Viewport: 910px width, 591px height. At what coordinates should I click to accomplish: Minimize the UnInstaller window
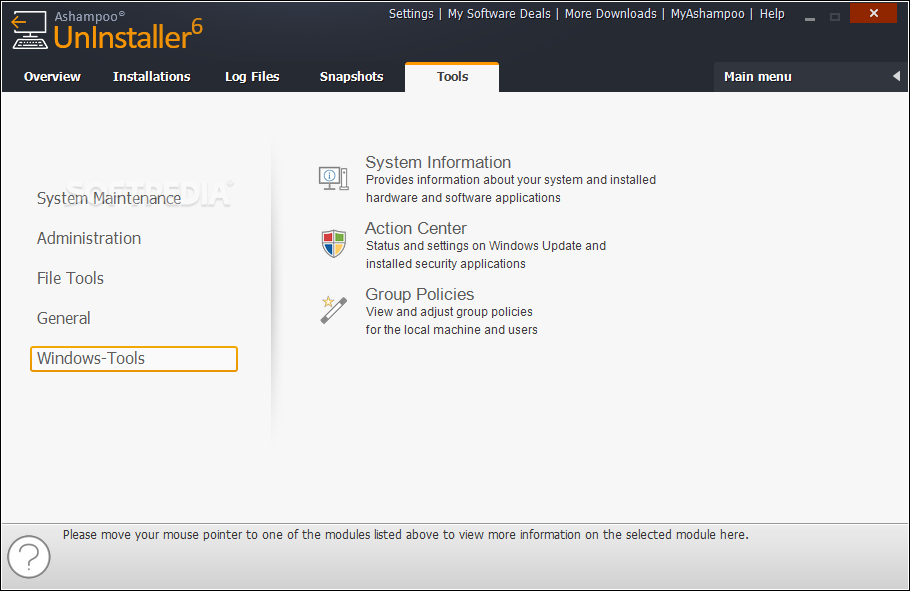[810, 17]
